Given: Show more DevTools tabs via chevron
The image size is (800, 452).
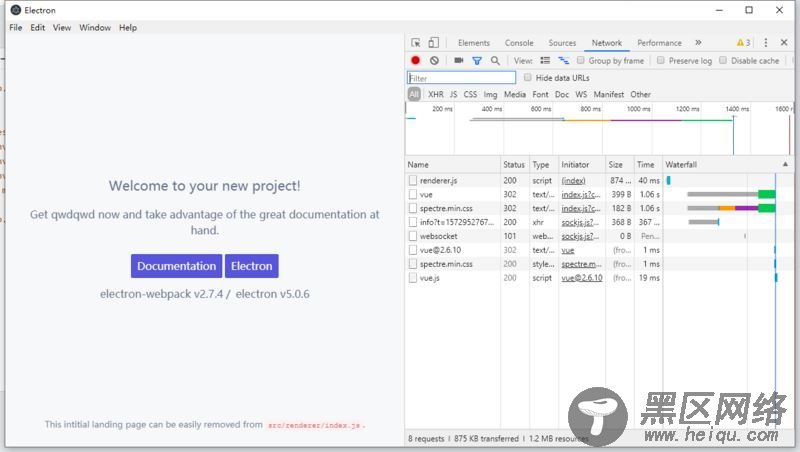Looking at the screenshot, I should 698,42.
